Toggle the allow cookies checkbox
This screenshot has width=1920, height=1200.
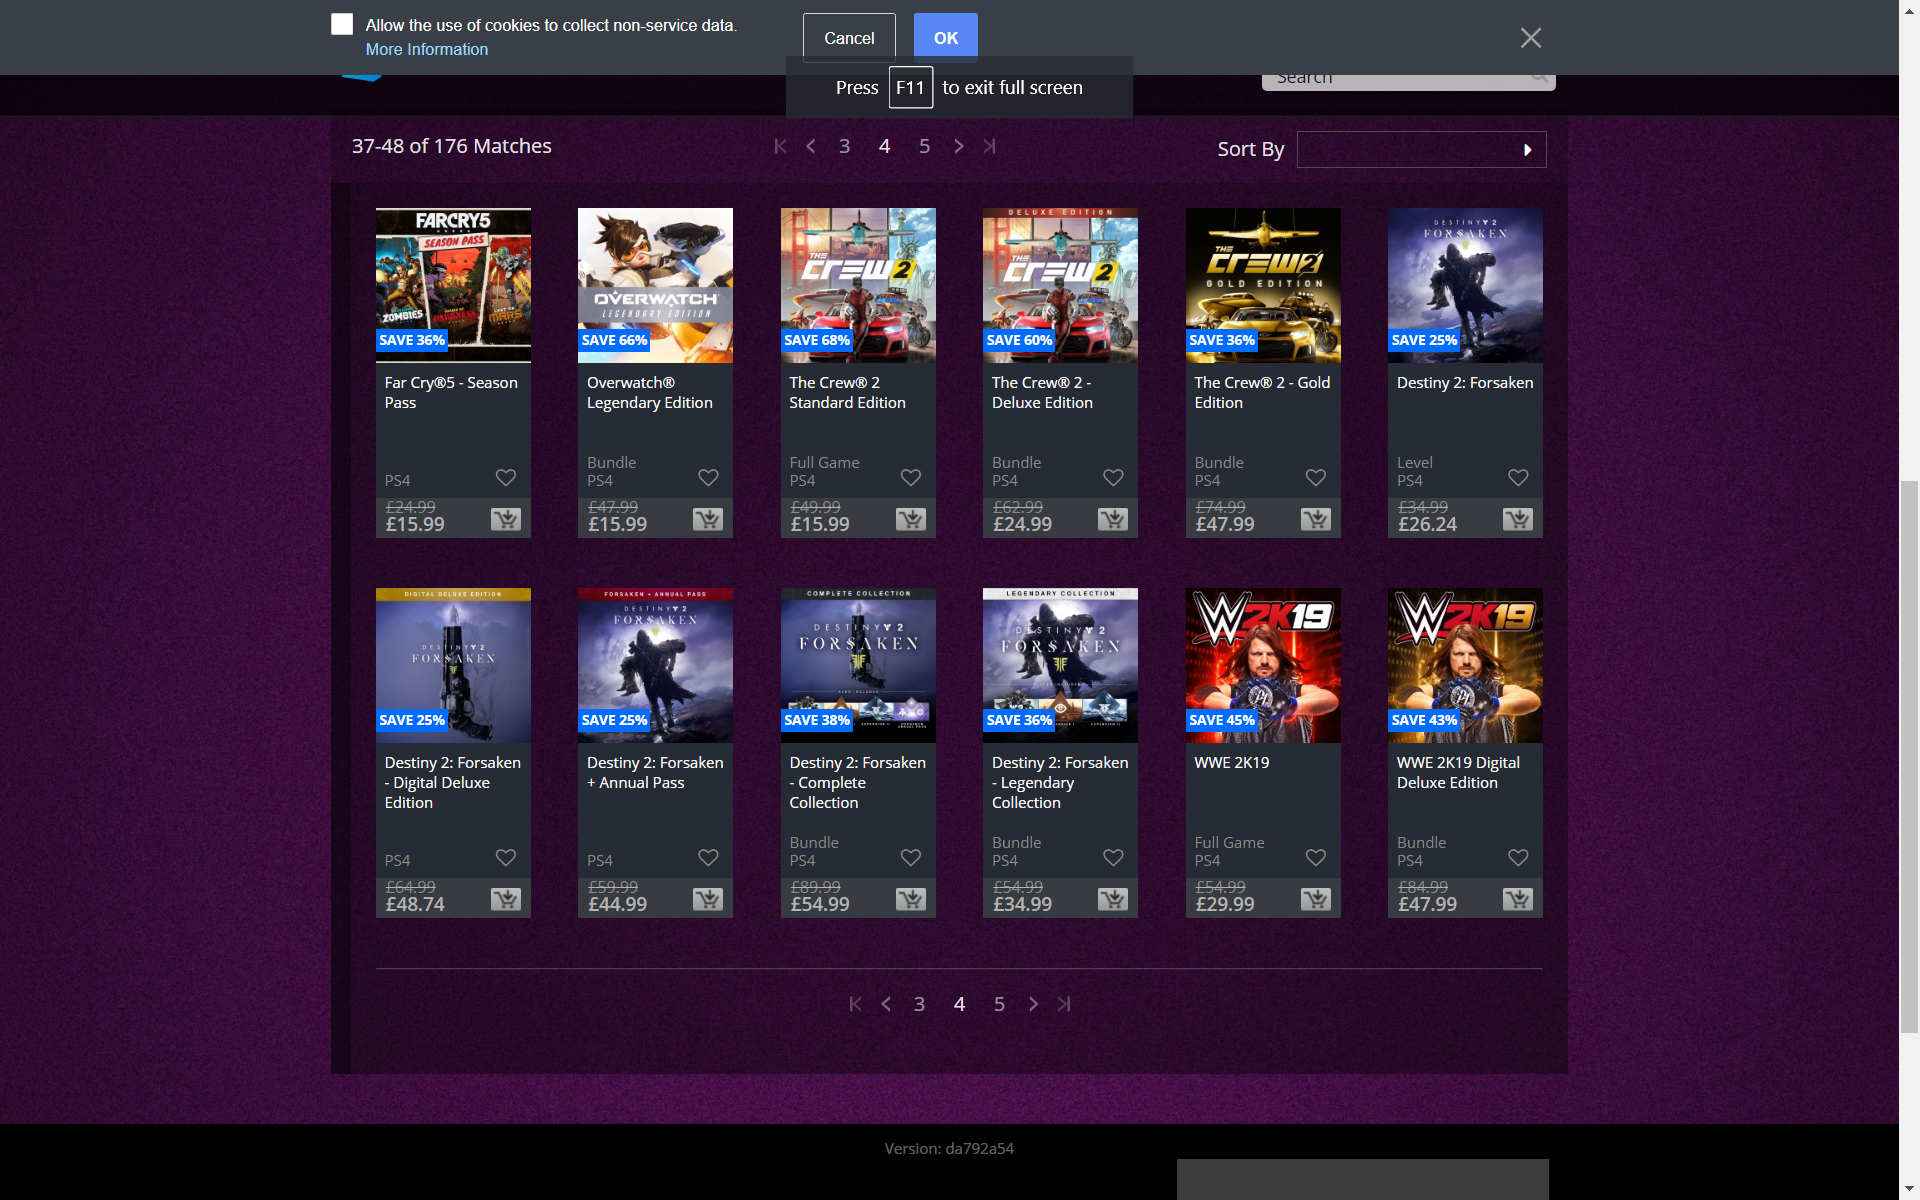[340, 25]
